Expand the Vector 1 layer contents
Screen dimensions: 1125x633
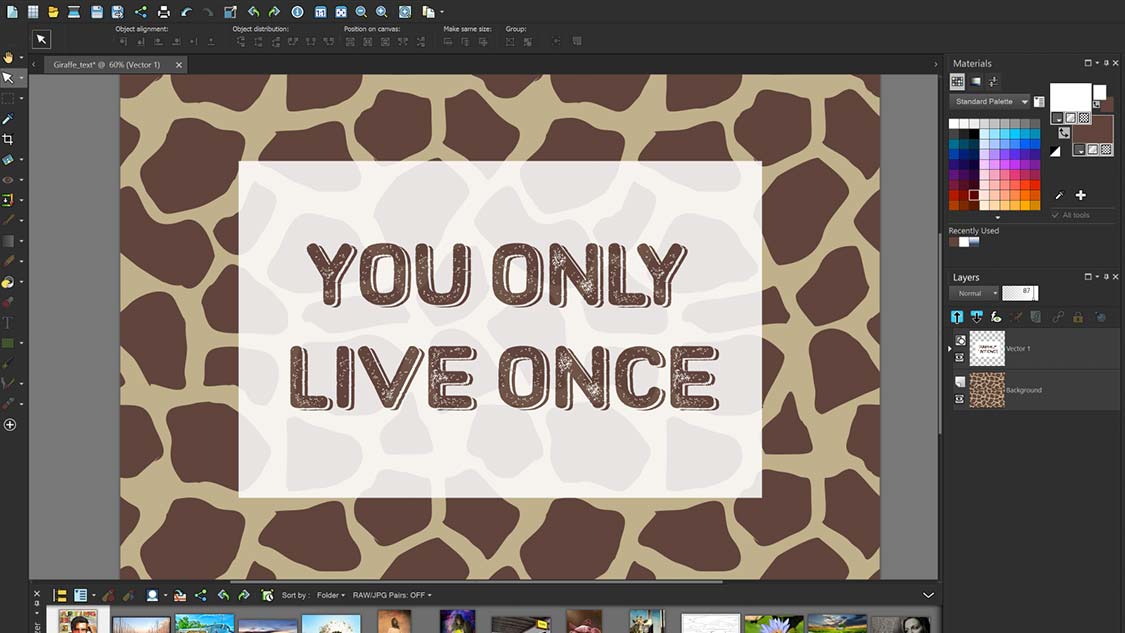point(949,348)
